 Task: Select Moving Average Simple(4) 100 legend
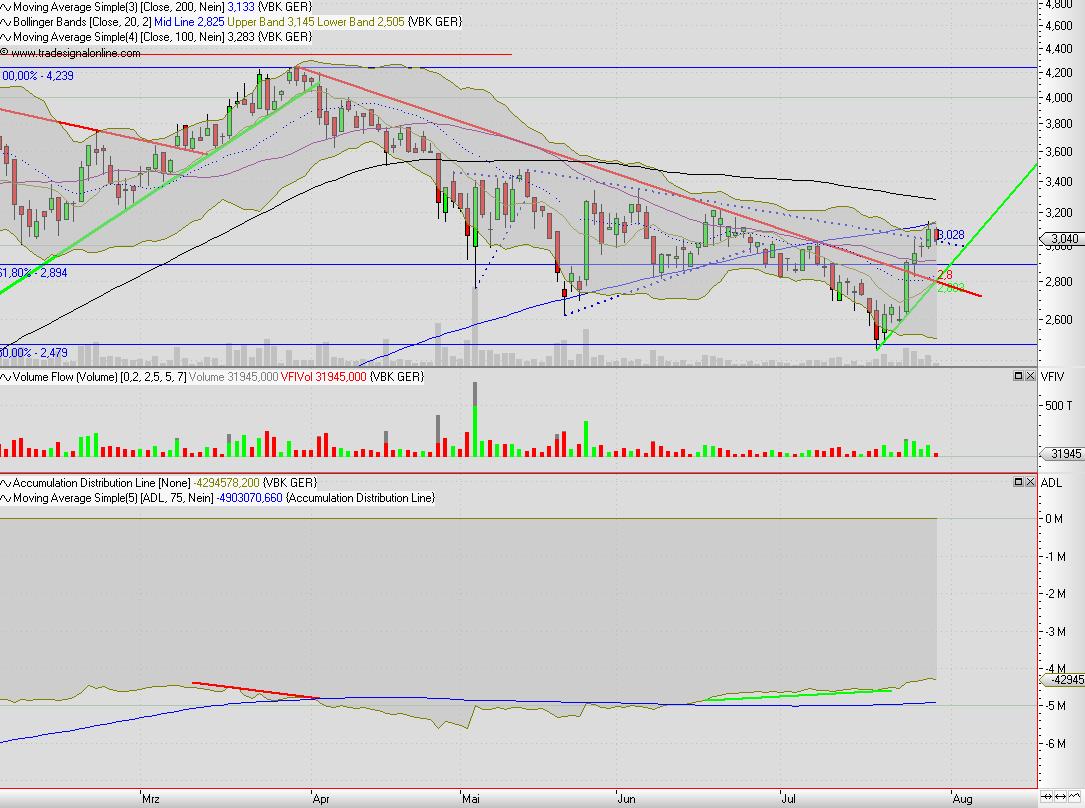(x=119, y=37)
